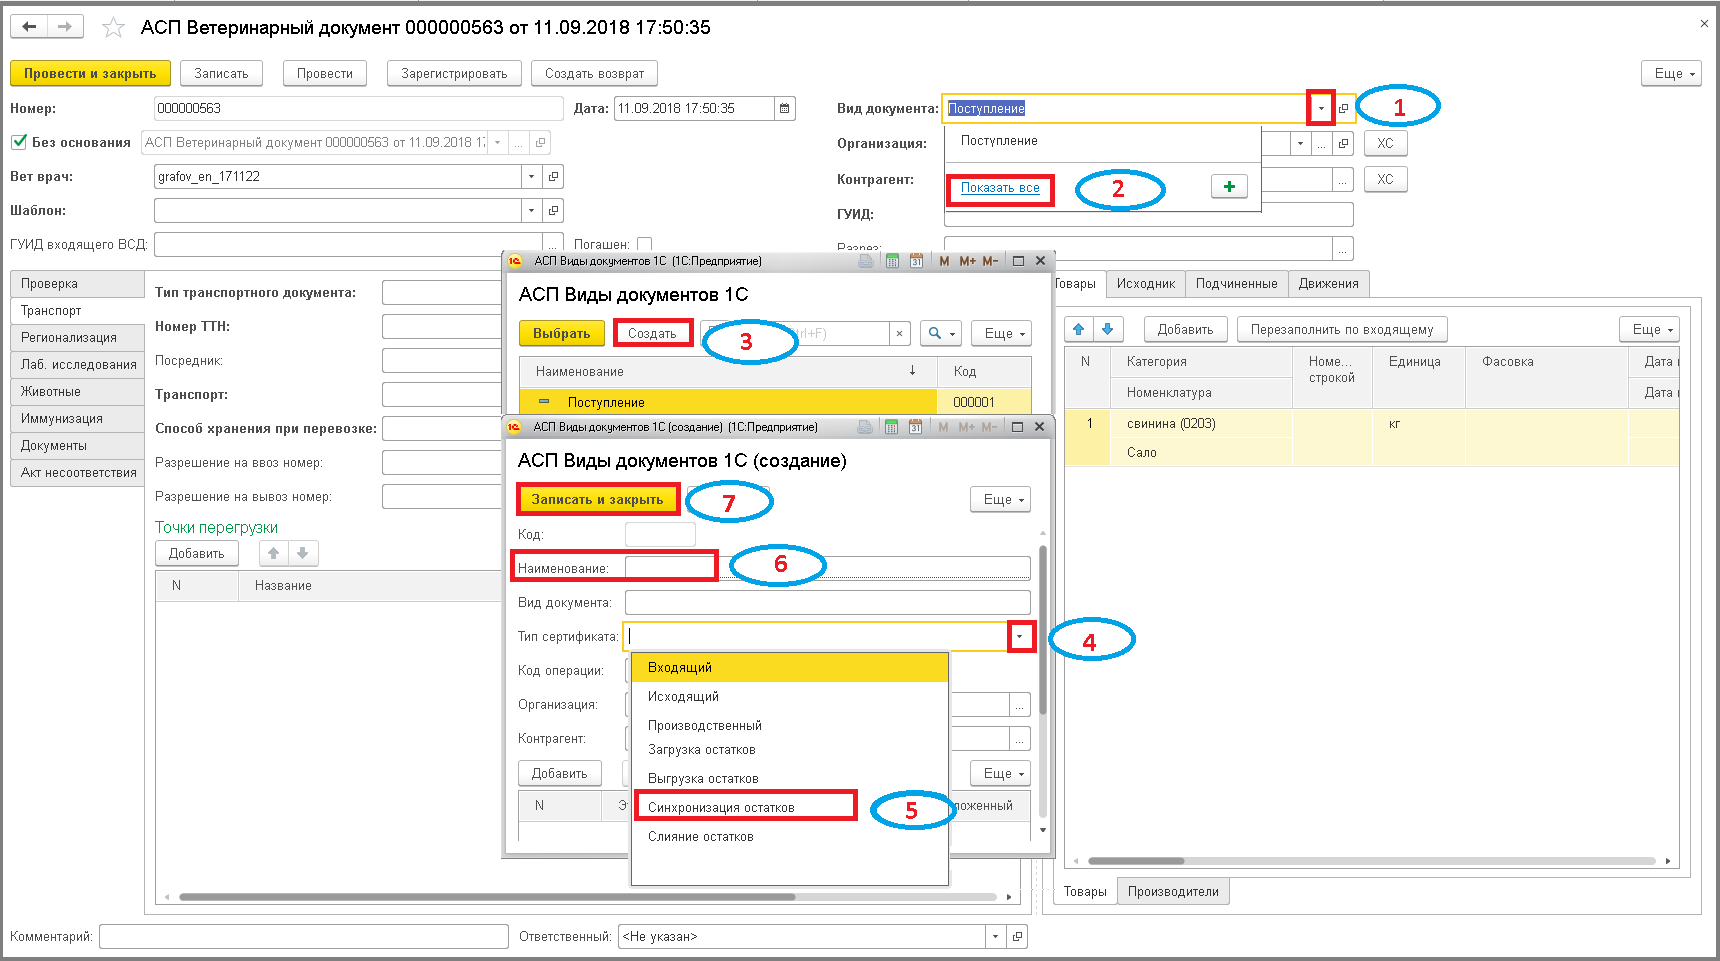The image size is (1720, 961).
Task: Move row up in goods table
Action: coord(1078,329)
